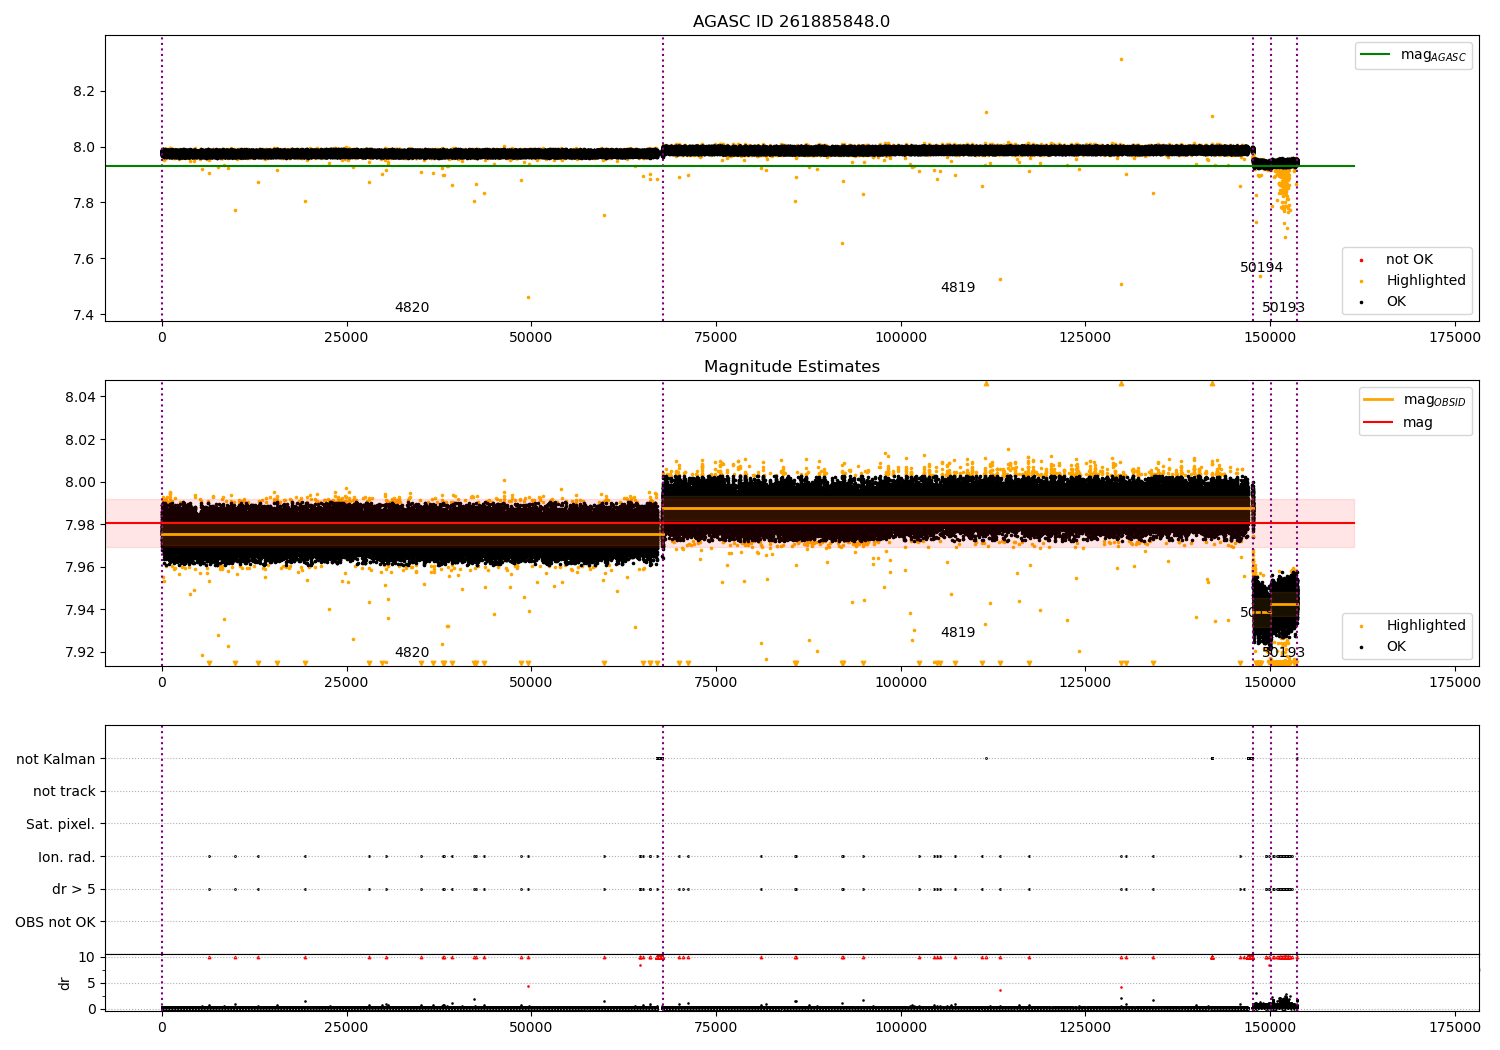The width and height of the screenshot is (1500, 1050).
Task: Click the '7.96' y-axis tick label
Action: tap(80, 567)
